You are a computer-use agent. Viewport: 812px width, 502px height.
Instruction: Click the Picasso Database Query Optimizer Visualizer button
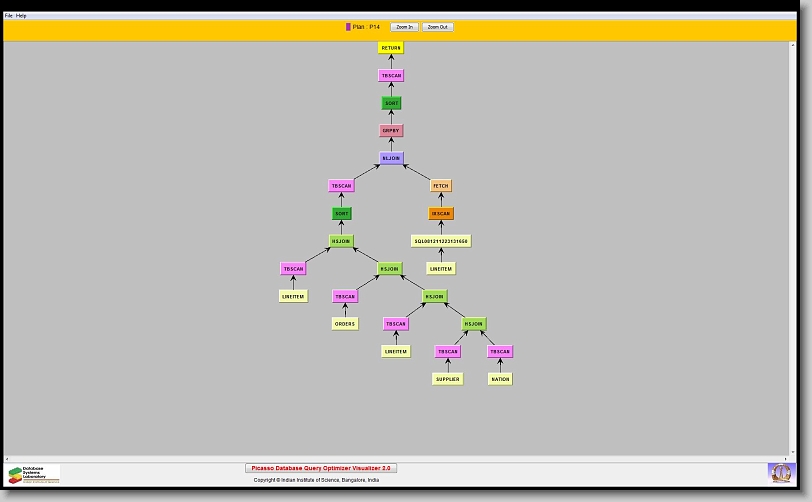point(321,468)
